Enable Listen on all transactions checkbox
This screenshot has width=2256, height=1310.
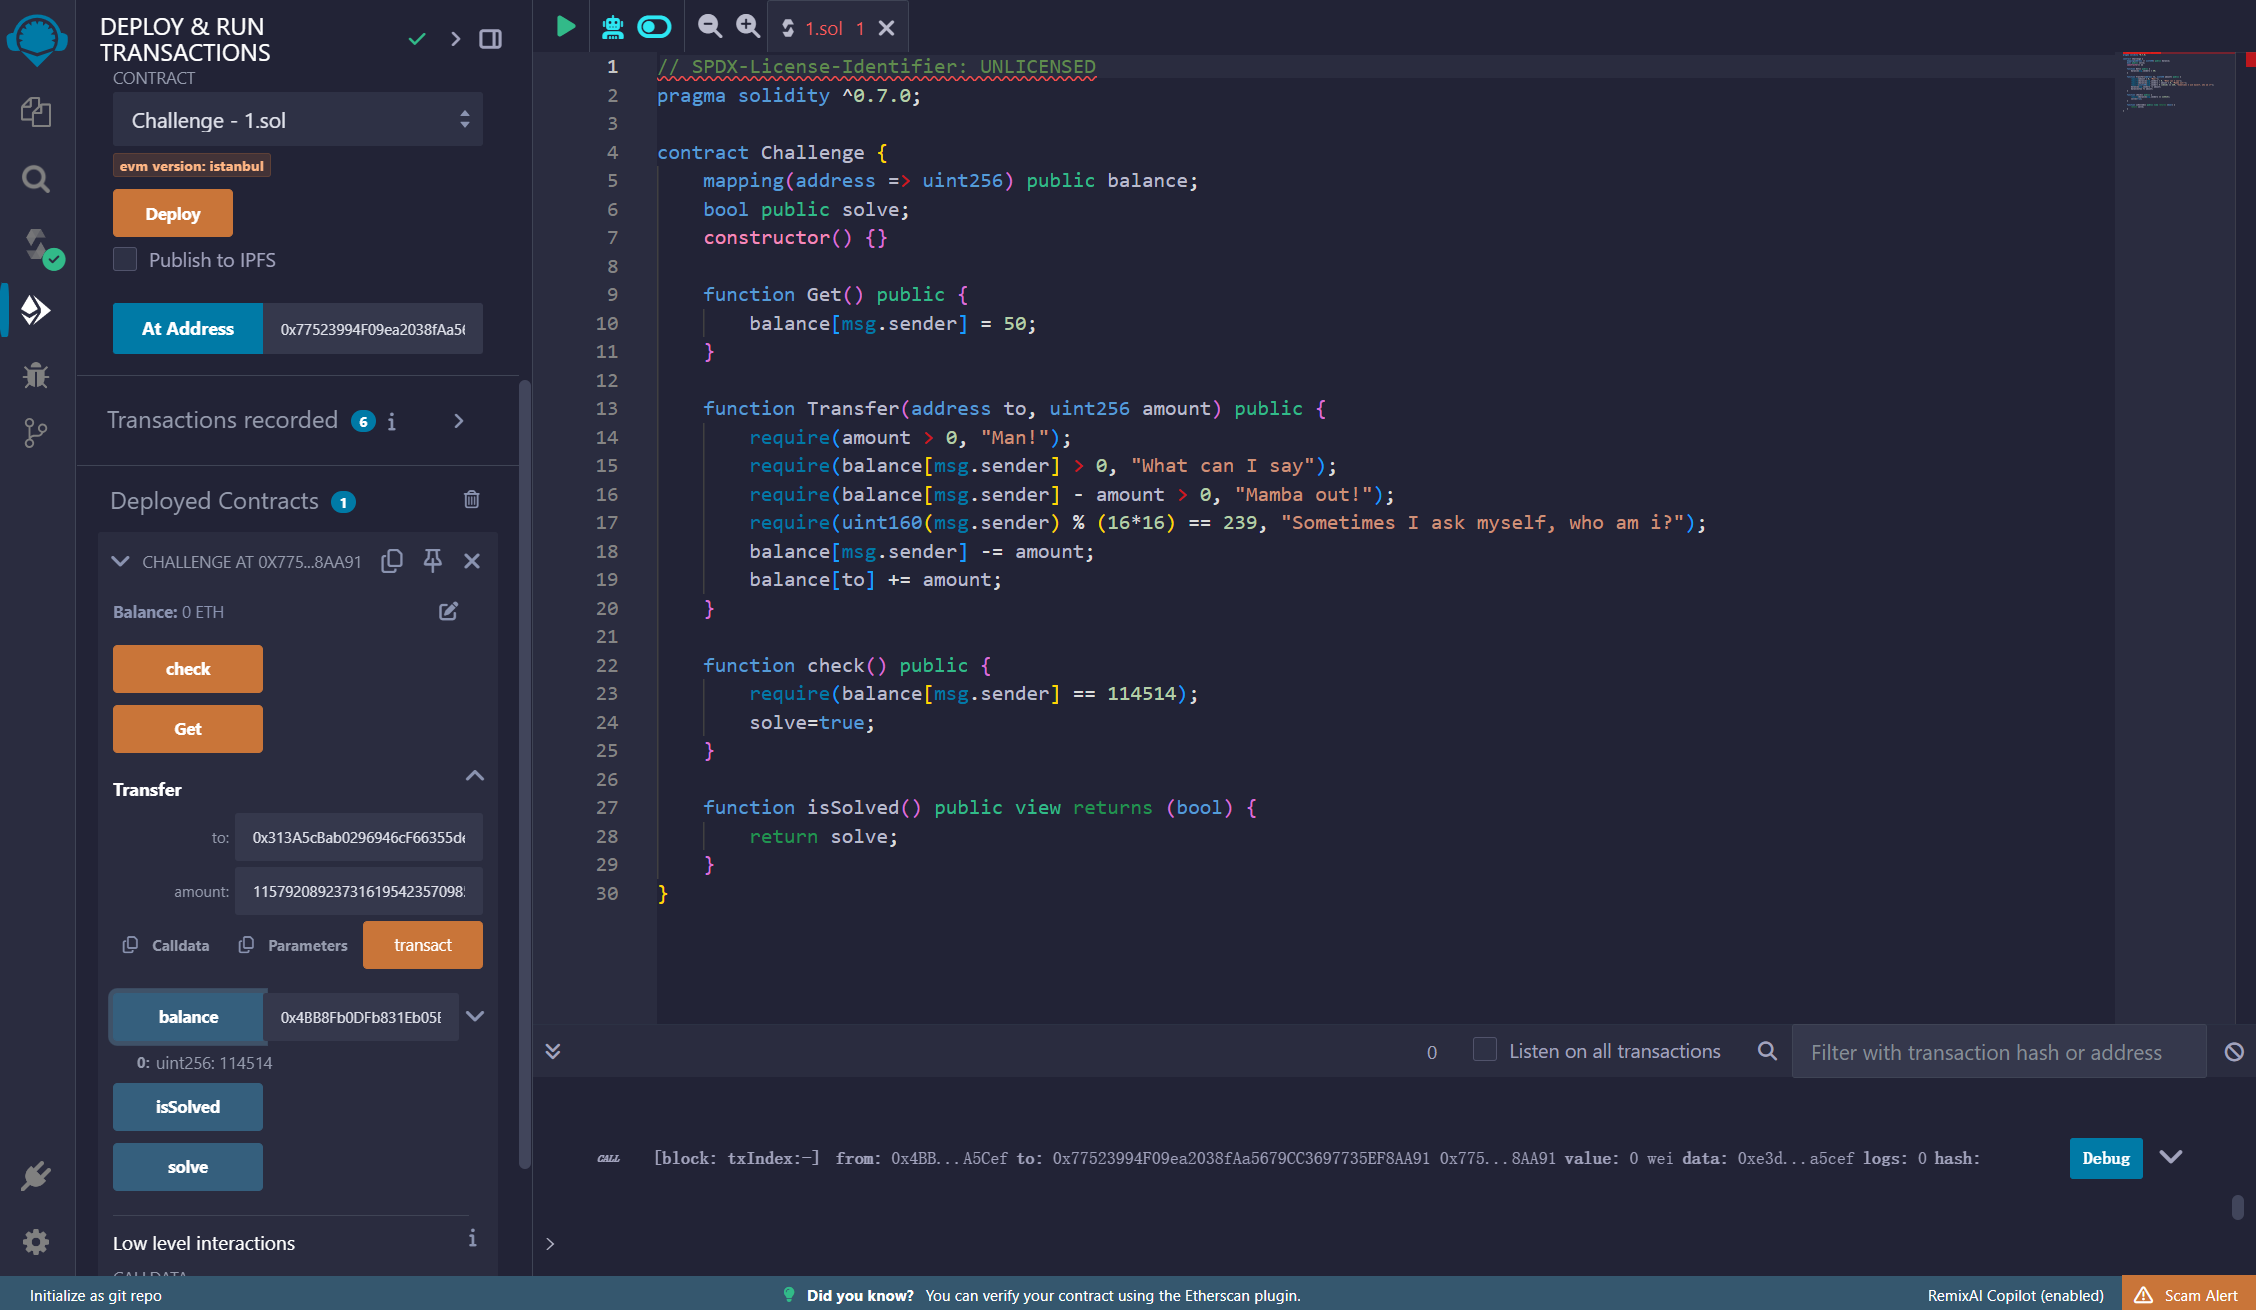coord(1485,1050)
